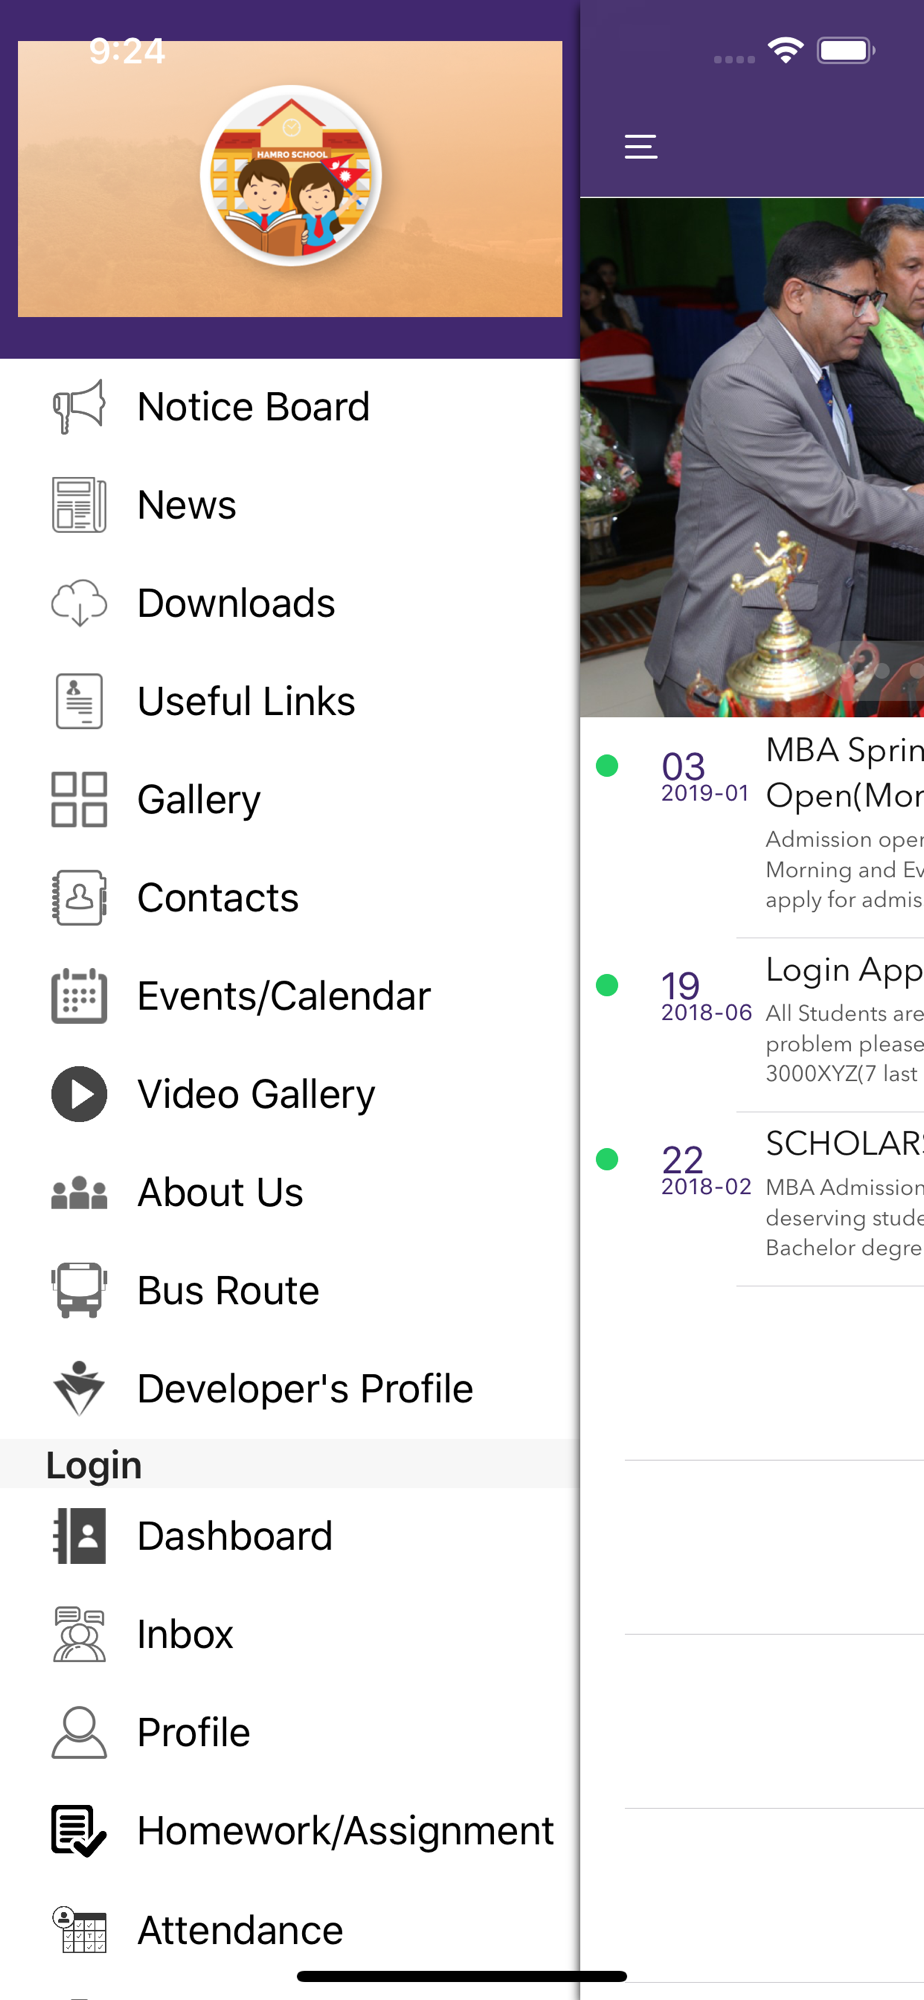Click the Downloads cloud icon
Screen dimensions: 924x2000
pos(79,603)
